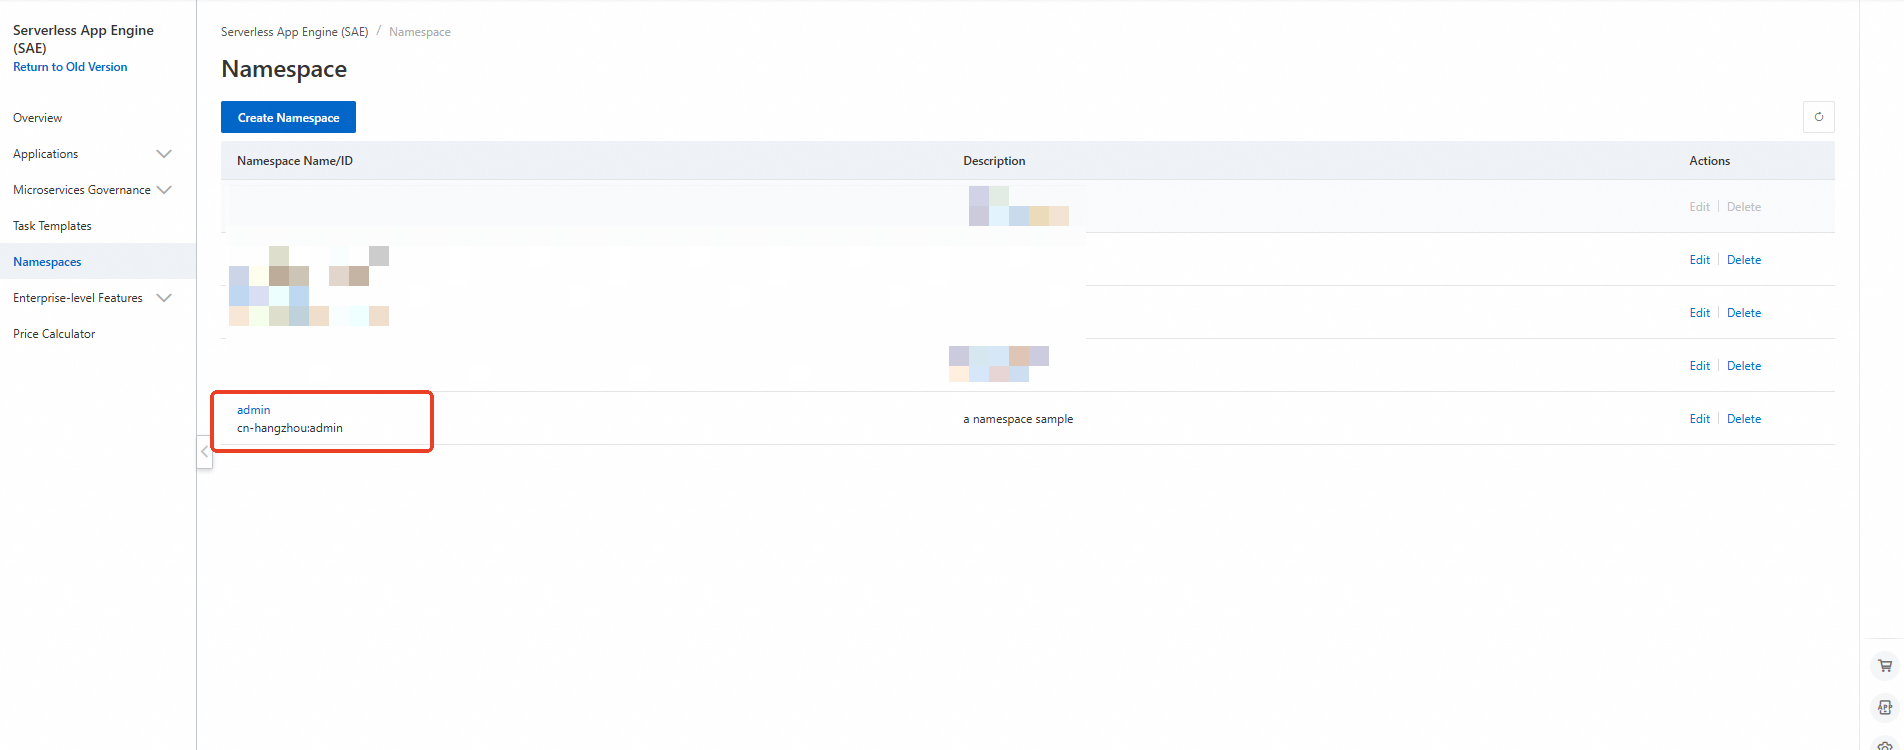1904x750 pixels.
Task: Click the Serverless App Engine (SAE) sidebar title
Action: (x=83, y=39)
